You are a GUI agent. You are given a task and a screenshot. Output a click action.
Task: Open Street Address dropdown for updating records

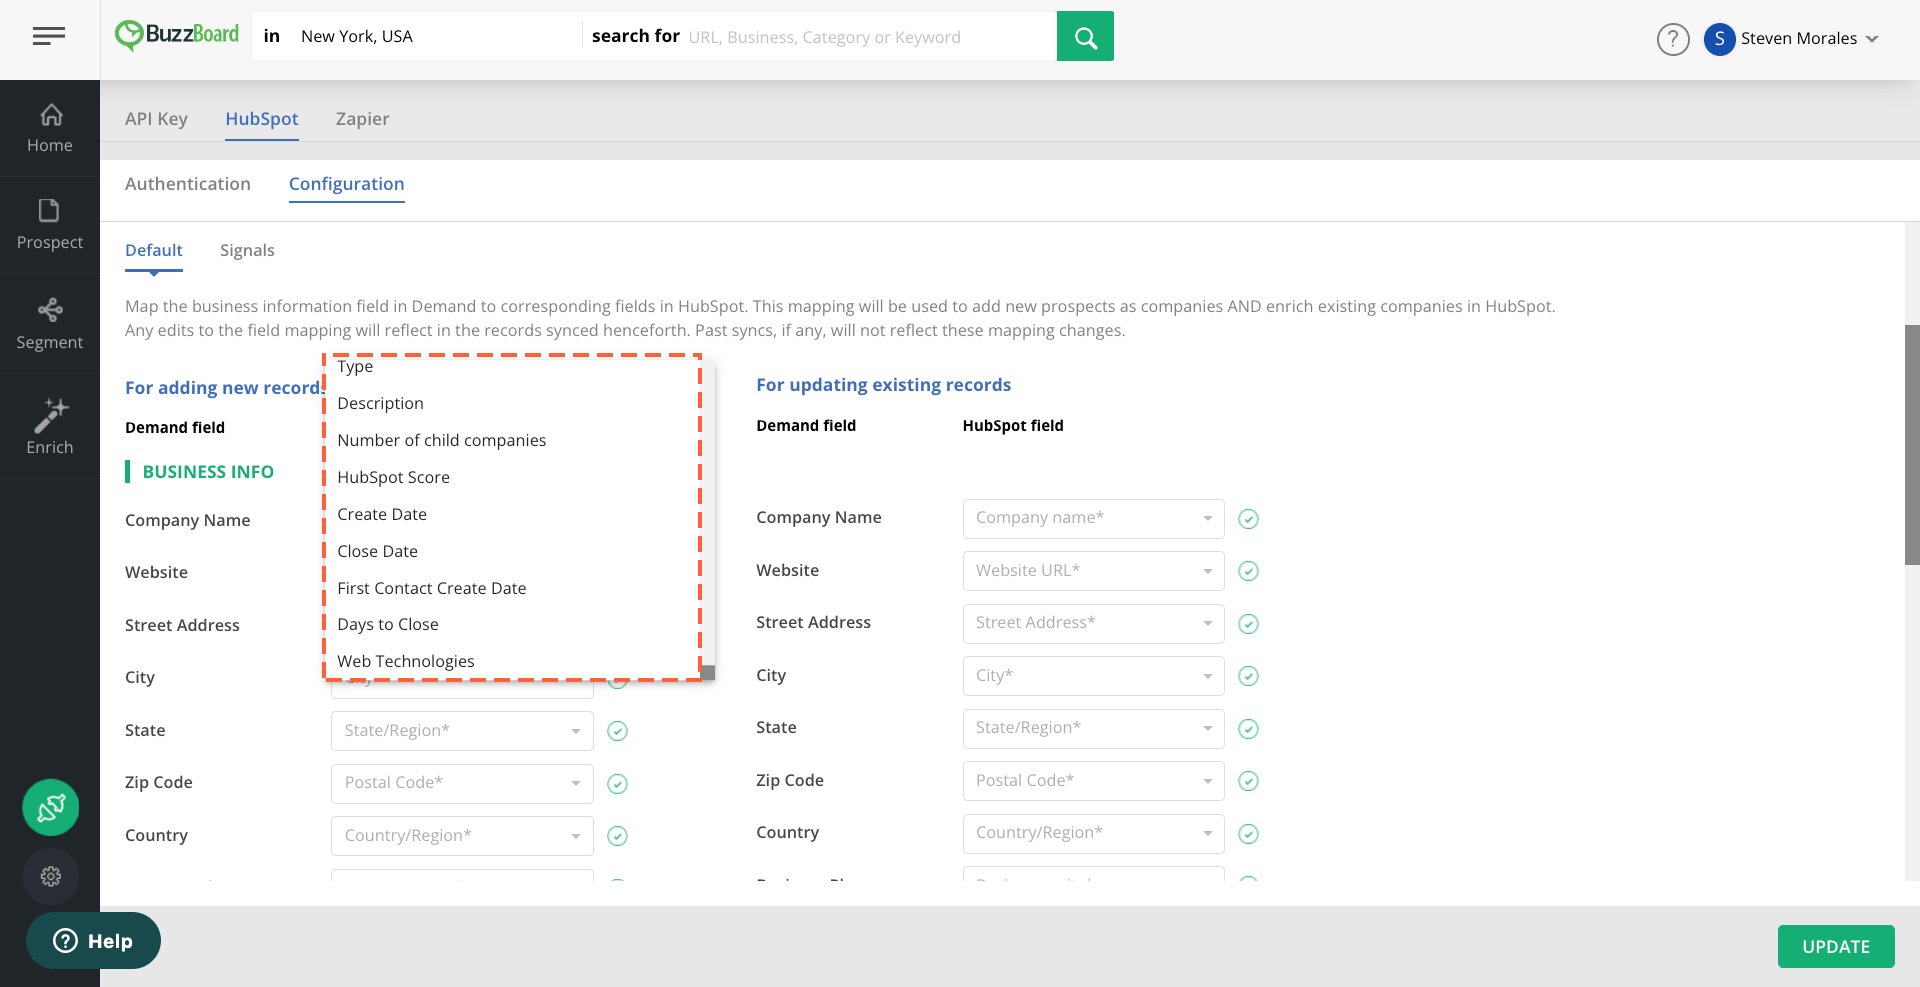(x=1093, y=623)
